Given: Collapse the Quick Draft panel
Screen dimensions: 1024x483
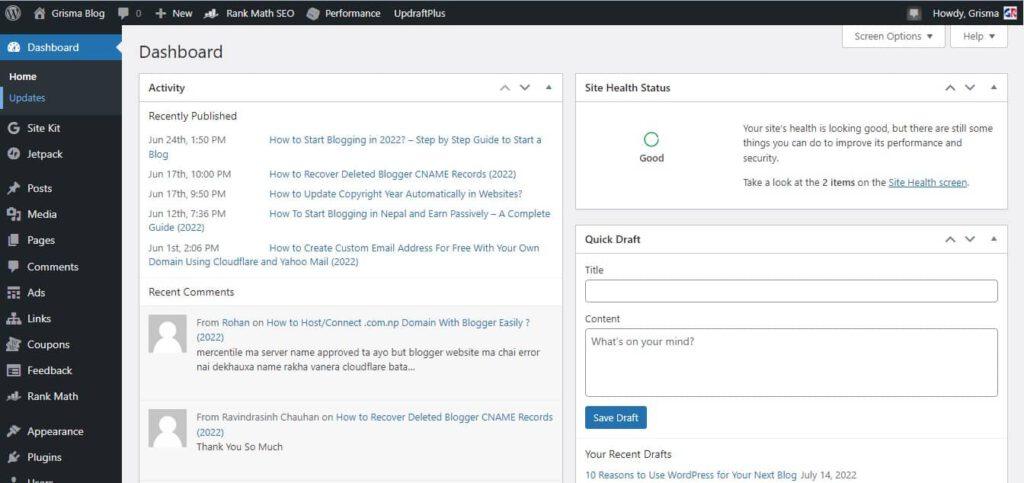Looking at the screenshot, I should point(994,239).
